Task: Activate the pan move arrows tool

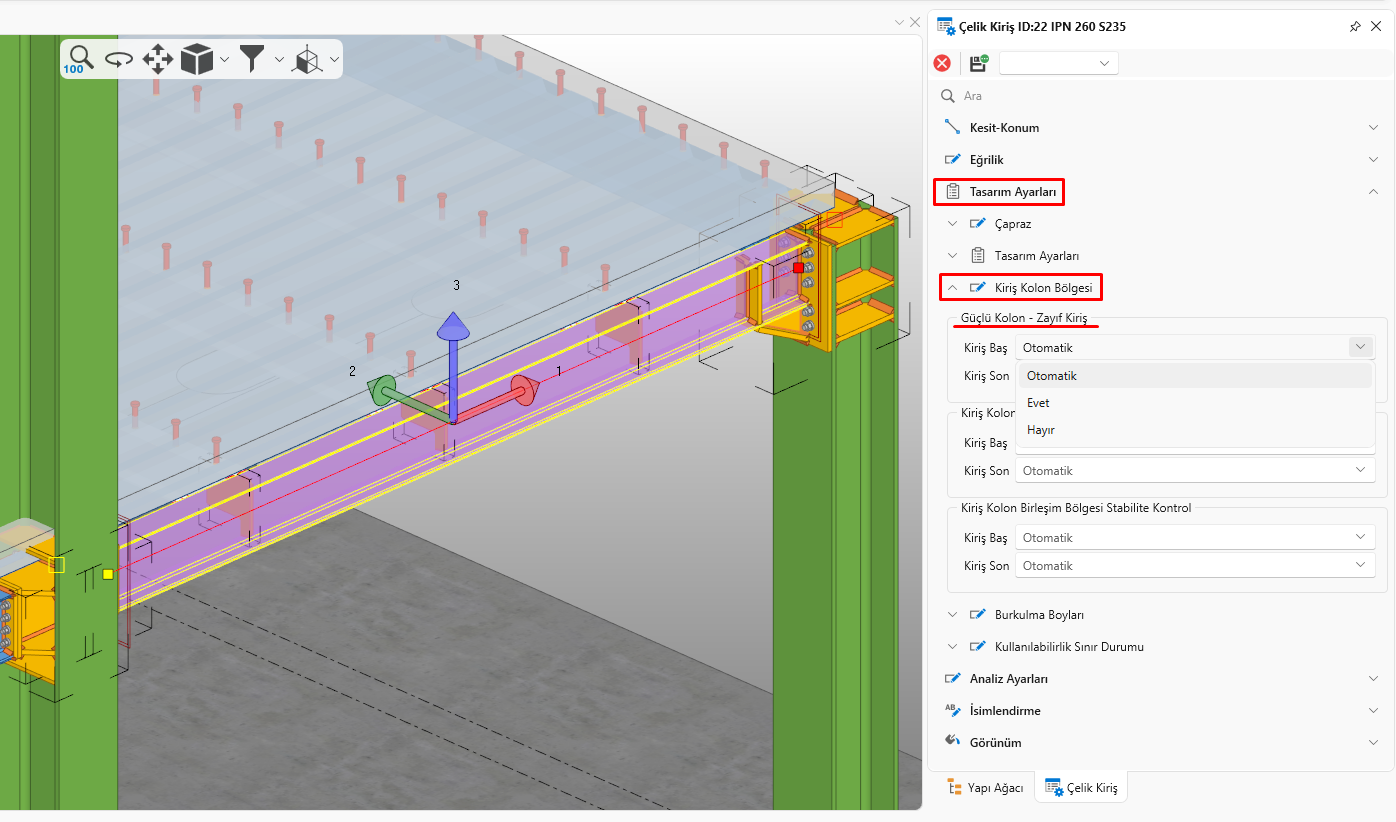Action: [x=158, y=60]
